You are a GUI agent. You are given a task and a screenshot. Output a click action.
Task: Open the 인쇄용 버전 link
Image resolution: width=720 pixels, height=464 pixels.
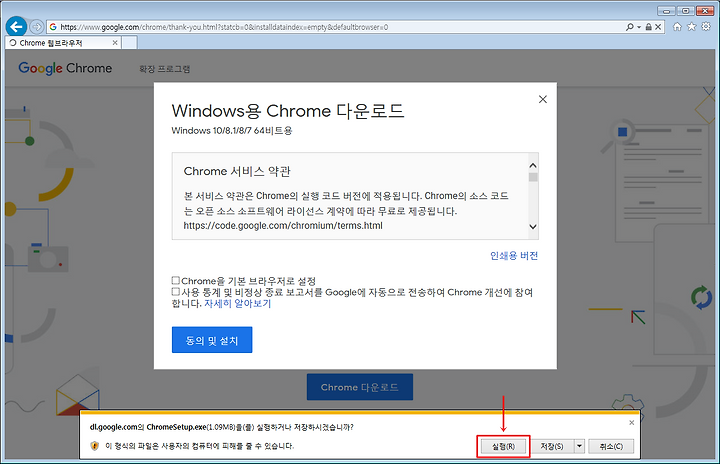click(x=514, y=255)
